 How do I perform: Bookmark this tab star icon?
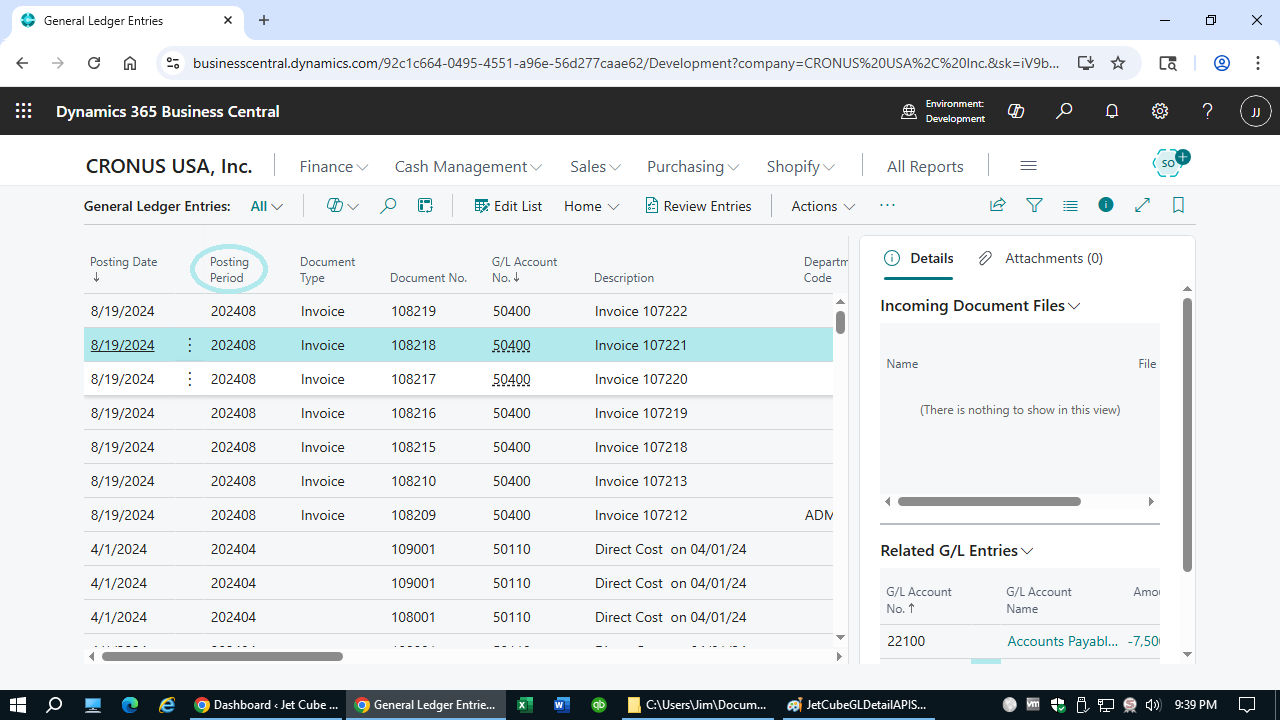click(x=1118, y=63)
